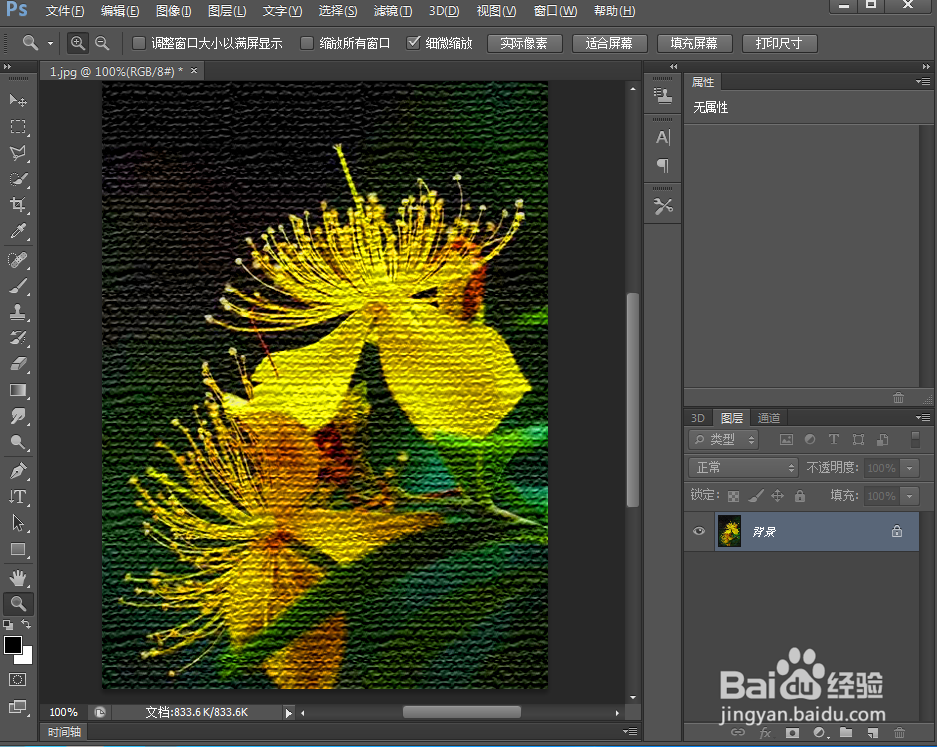
Task: Select the History Brush tool
Action: coord(18,338)
